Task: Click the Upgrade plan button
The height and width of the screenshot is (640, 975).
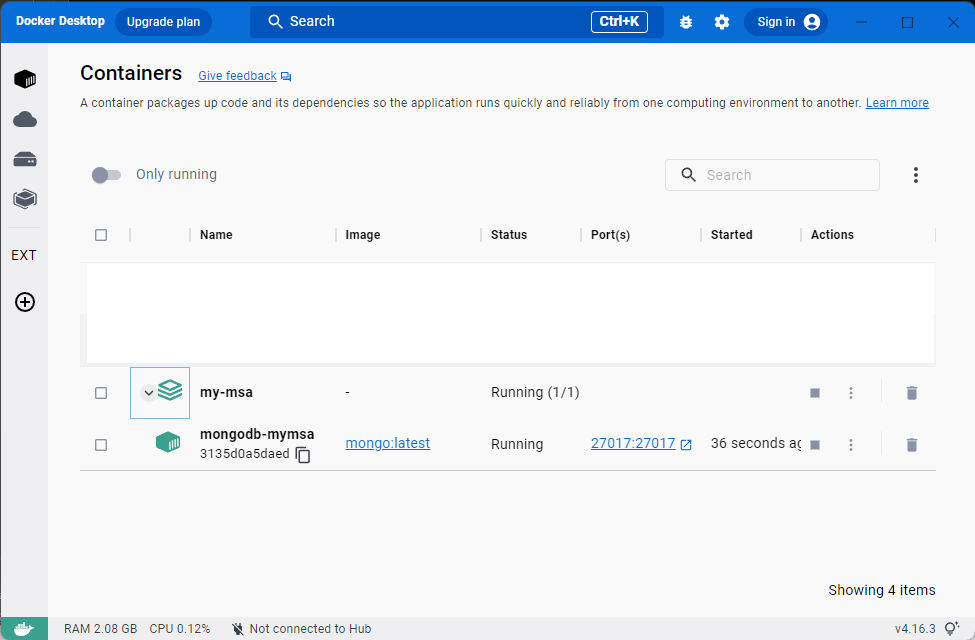Action: tap(164, 22)
